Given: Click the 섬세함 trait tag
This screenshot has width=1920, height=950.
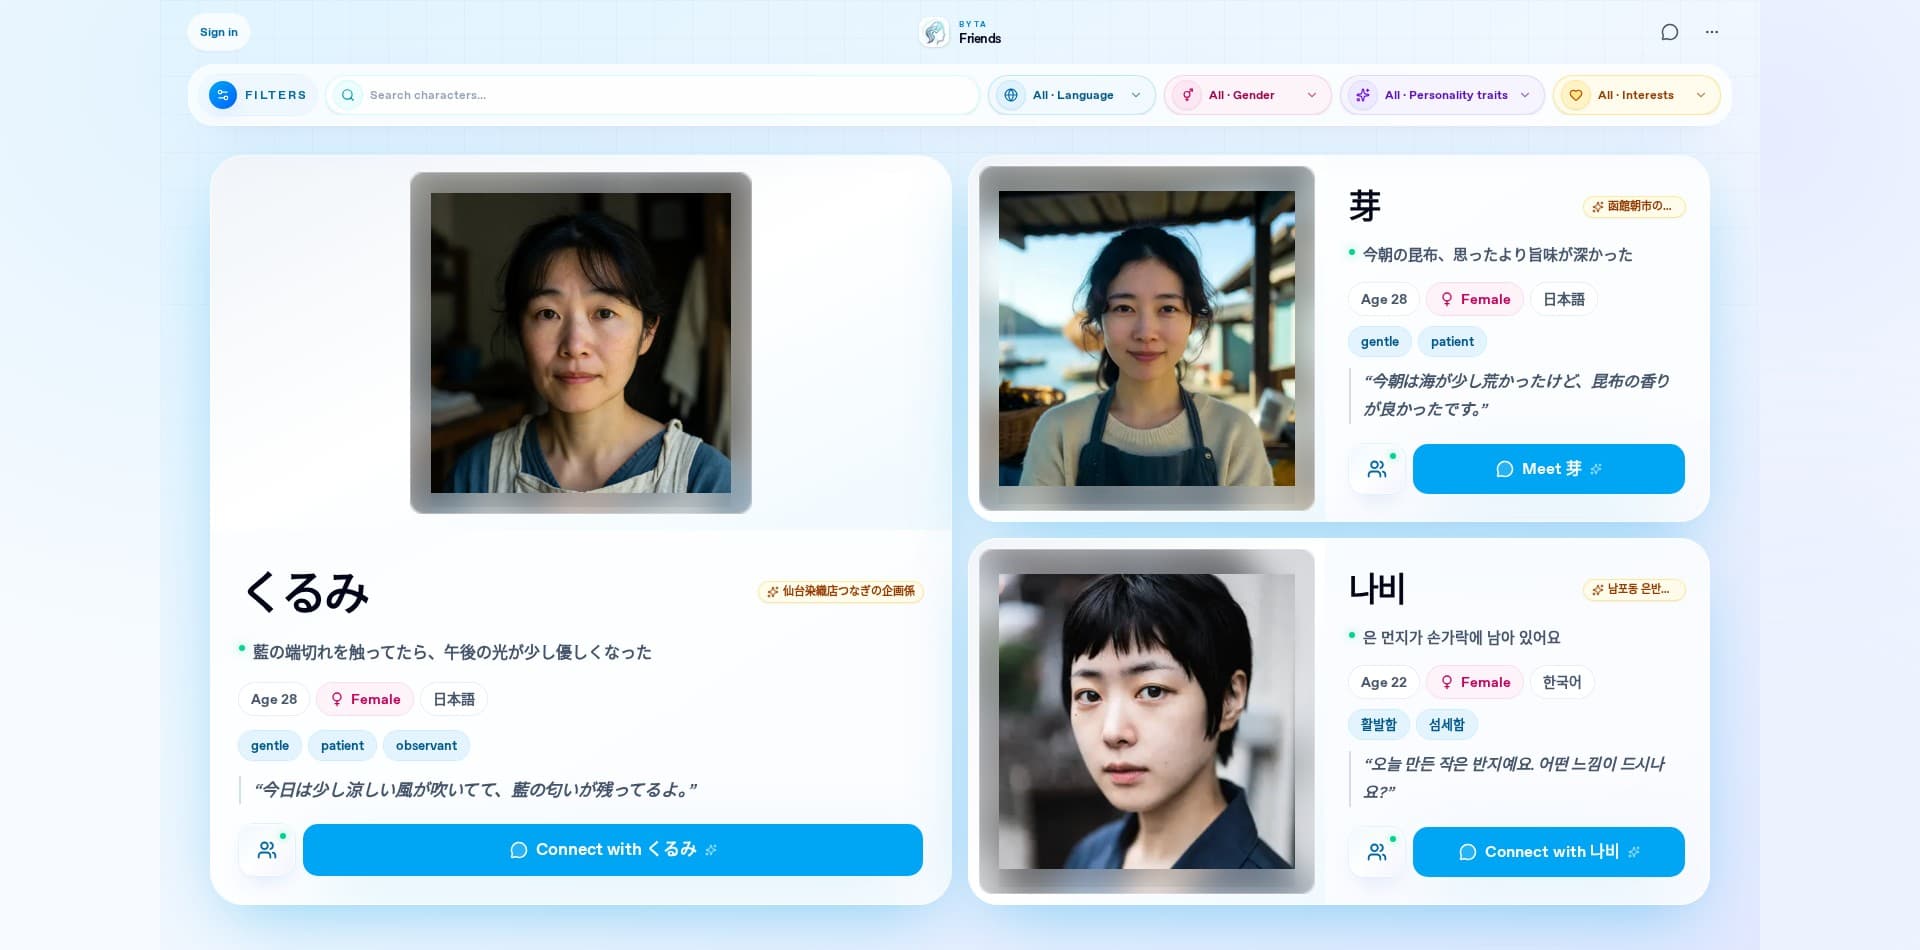Looking at the screenshot, I should click(1447, 724).
